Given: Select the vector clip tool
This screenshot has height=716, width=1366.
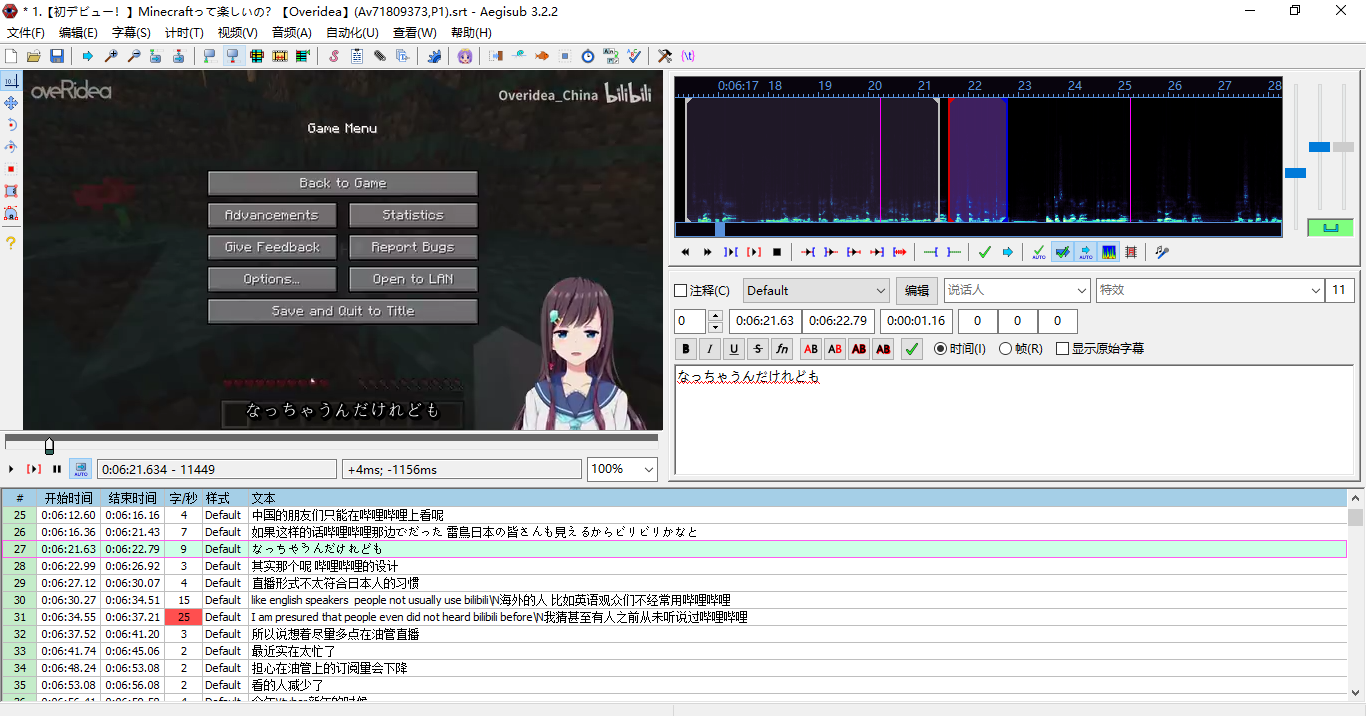Looking at the screenshot, I should [11, 213].
